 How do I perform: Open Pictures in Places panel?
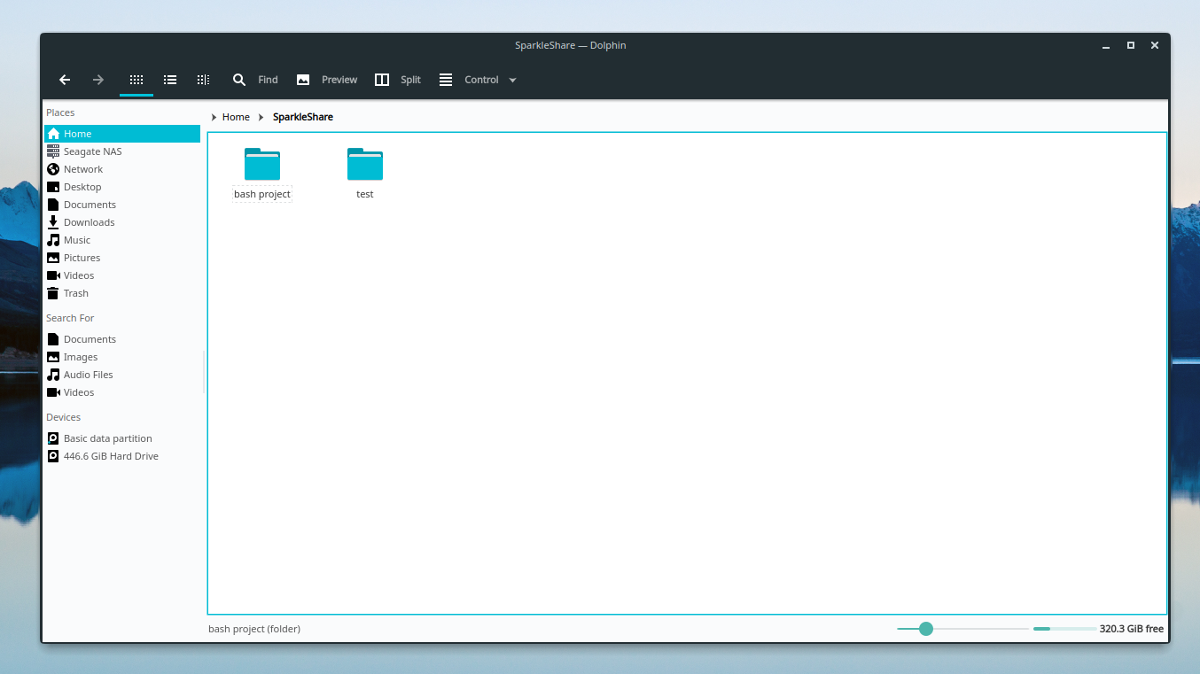click(x=122, y=258)
